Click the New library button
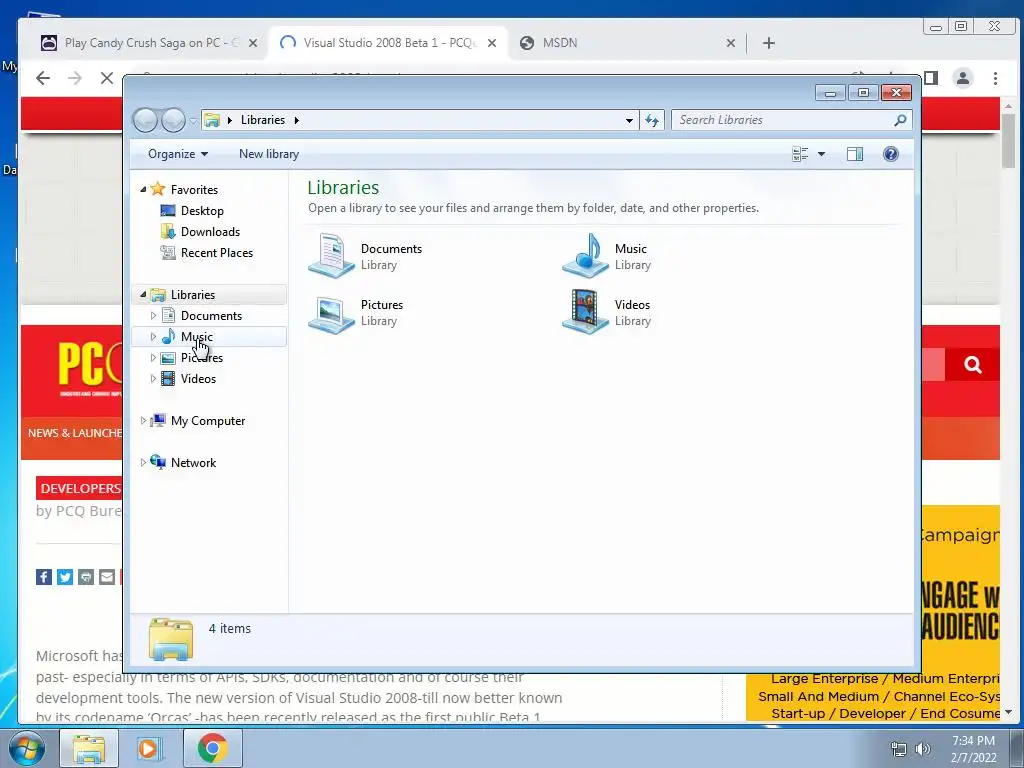This screenshot has height=768, width=1024. pos(268,154)
